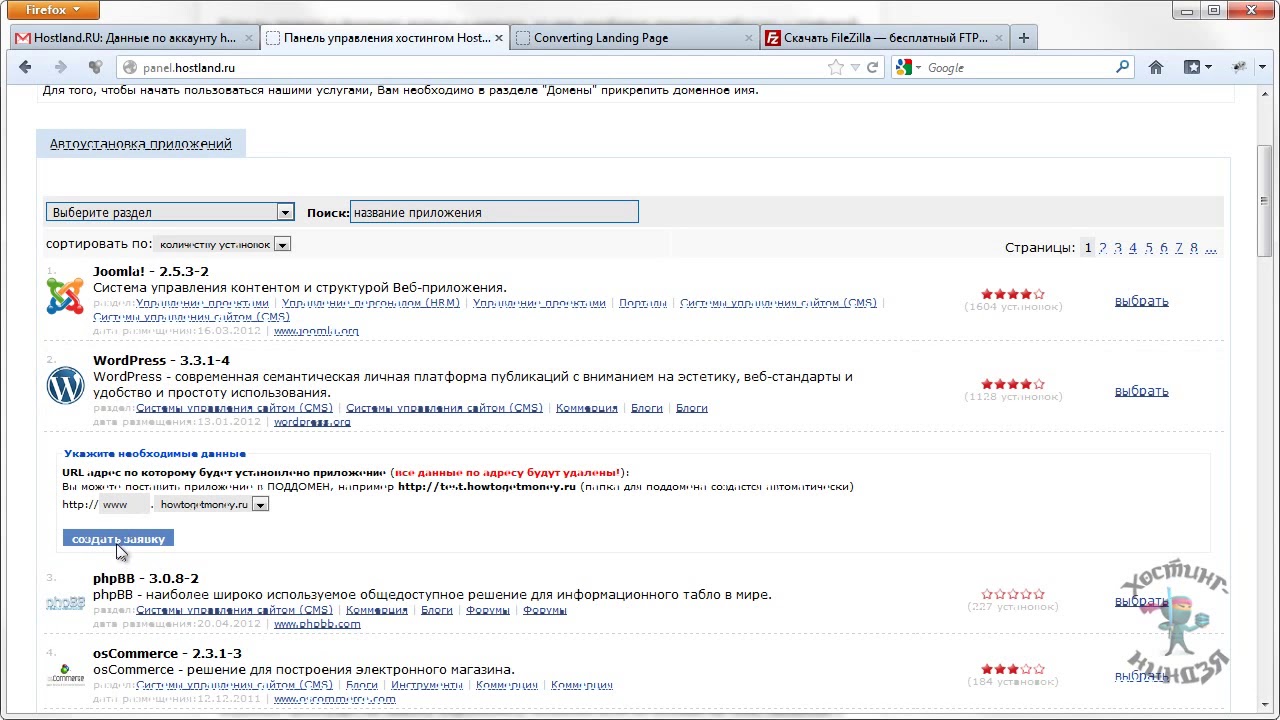
Task: Click the osCommerce logo icon
Action: [x=66, y=674]
